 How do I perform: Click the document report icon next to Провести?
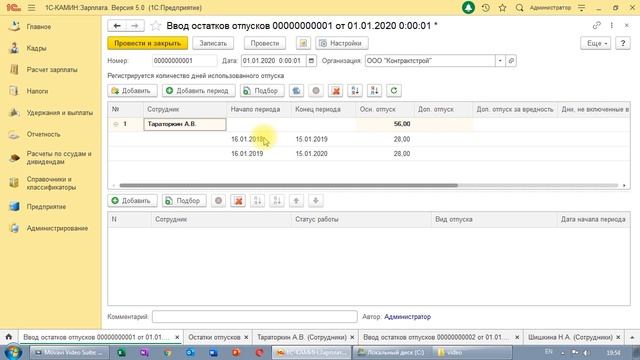(x=303, y=43)
